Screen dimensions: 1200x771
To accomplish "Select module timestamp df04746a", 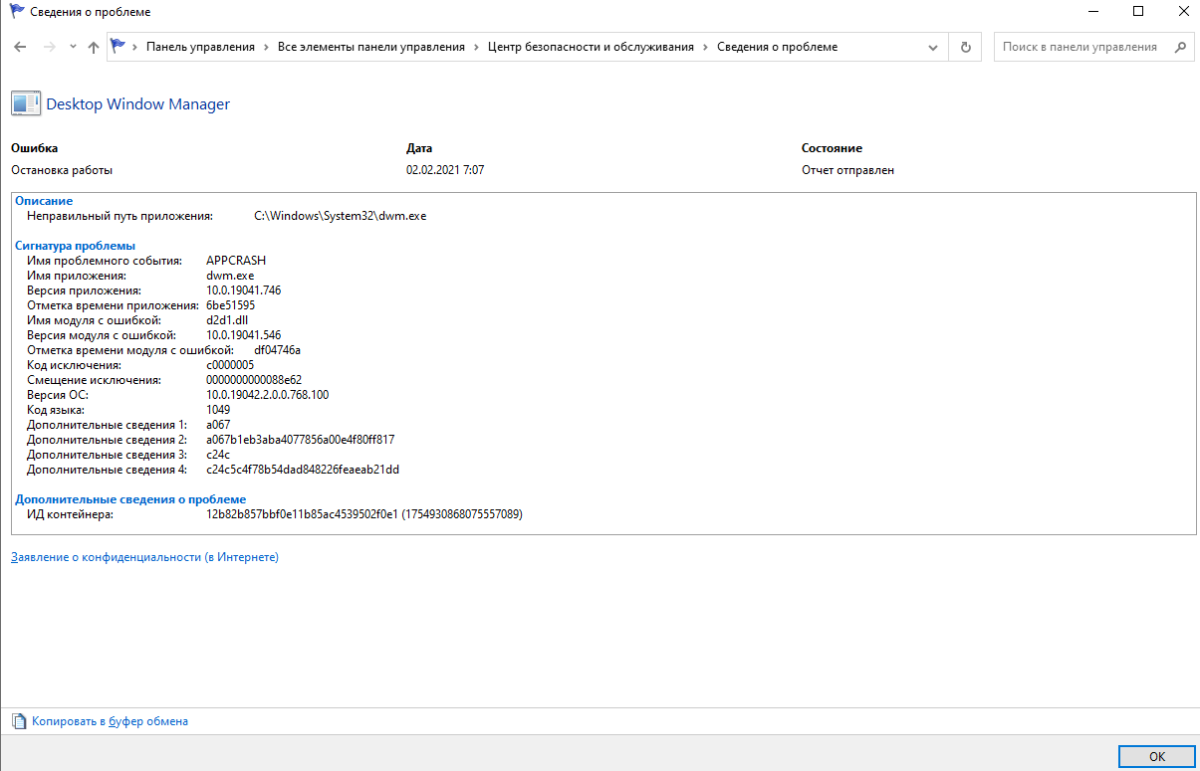I will pos(278,350).
